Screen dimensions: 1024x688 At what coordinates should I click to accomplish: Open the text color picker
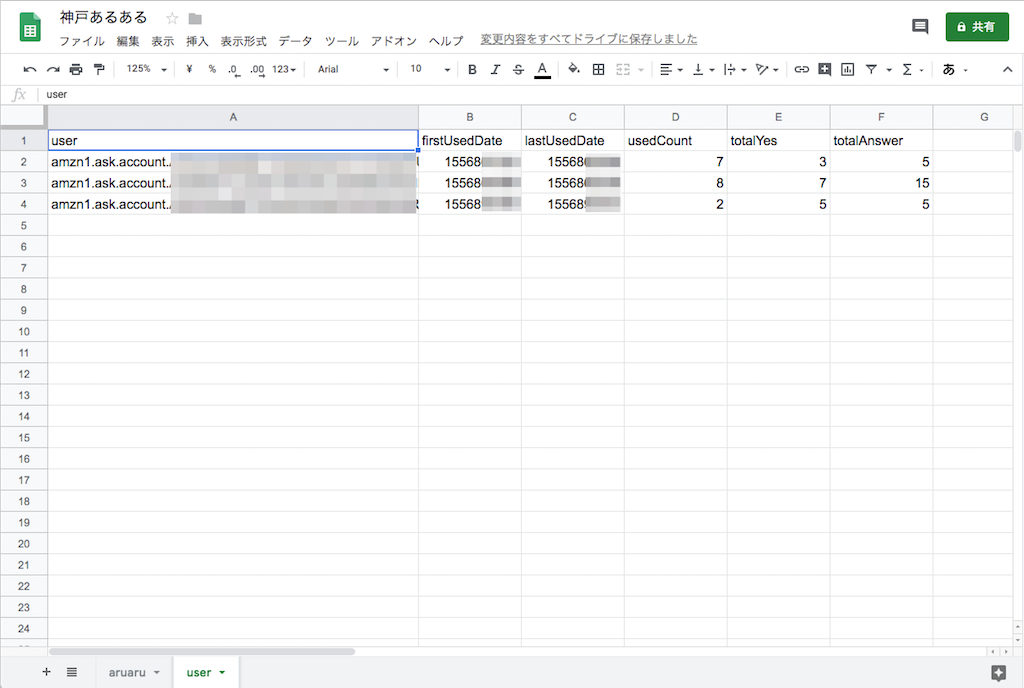542,69
